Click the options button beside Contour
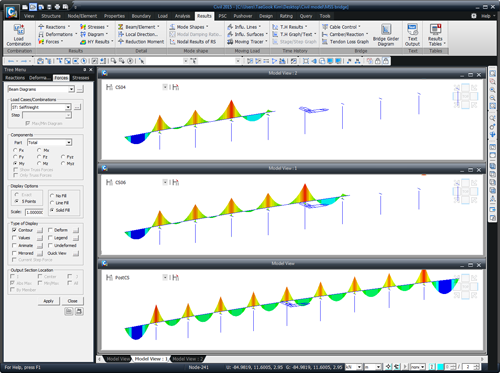This screenshot has width=500, height=373. [40, 230]
